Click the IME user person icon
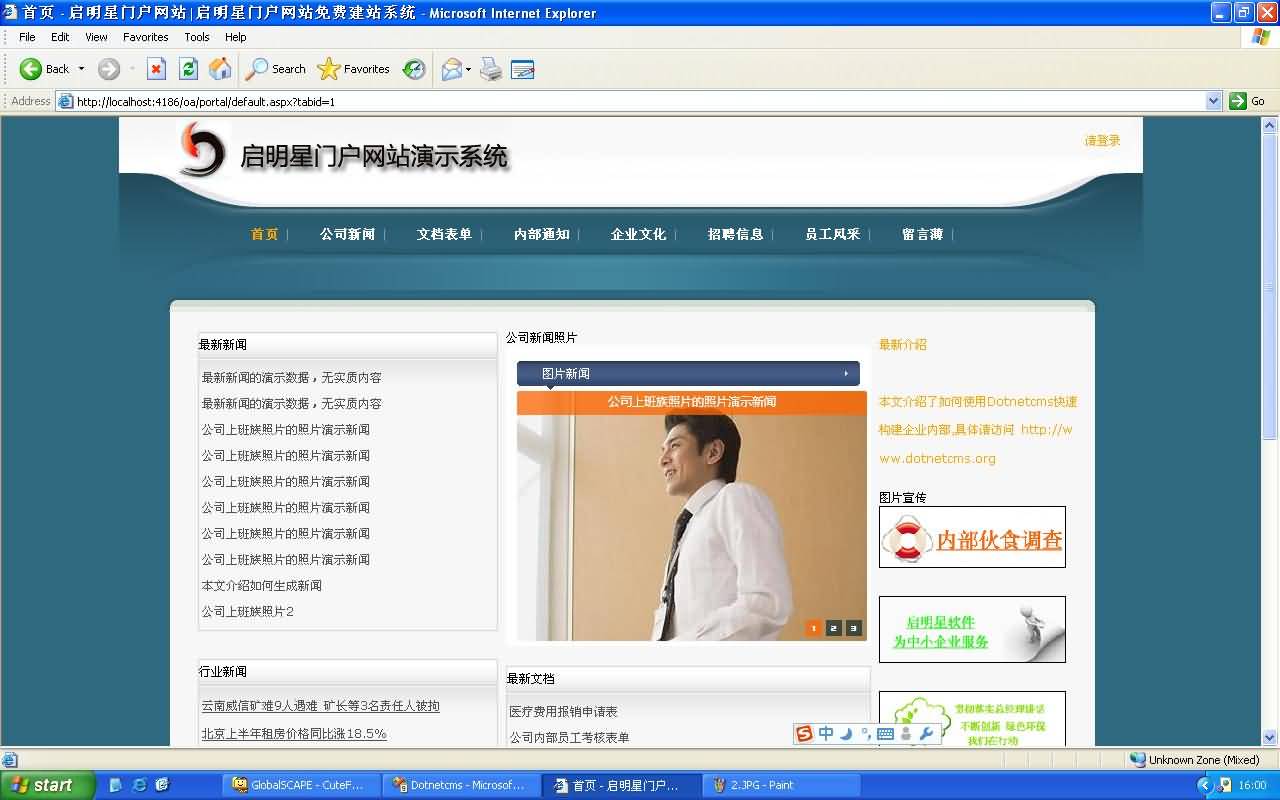Screen dimensions: 1280x800 pyautogui.click(x=906, y=734)
